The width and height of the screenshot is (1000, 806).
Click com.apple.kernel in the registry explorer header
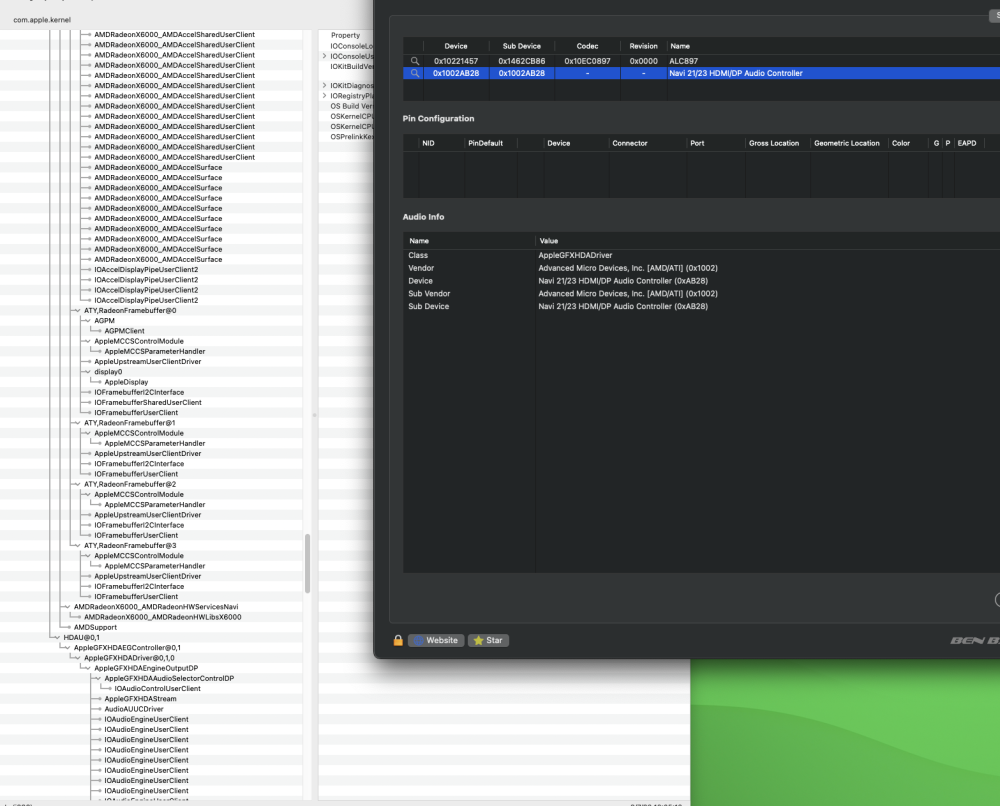[42, 20]
